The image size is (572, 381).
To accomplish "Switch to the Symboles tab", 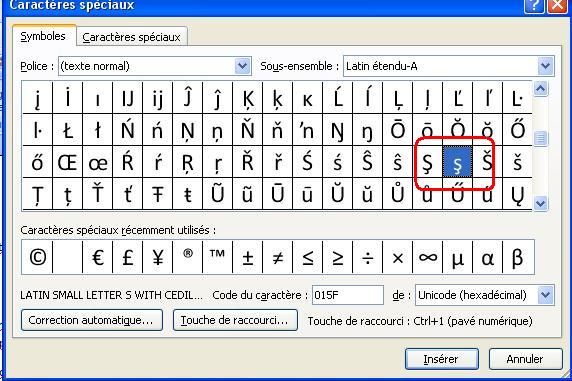I will (43, 36).
